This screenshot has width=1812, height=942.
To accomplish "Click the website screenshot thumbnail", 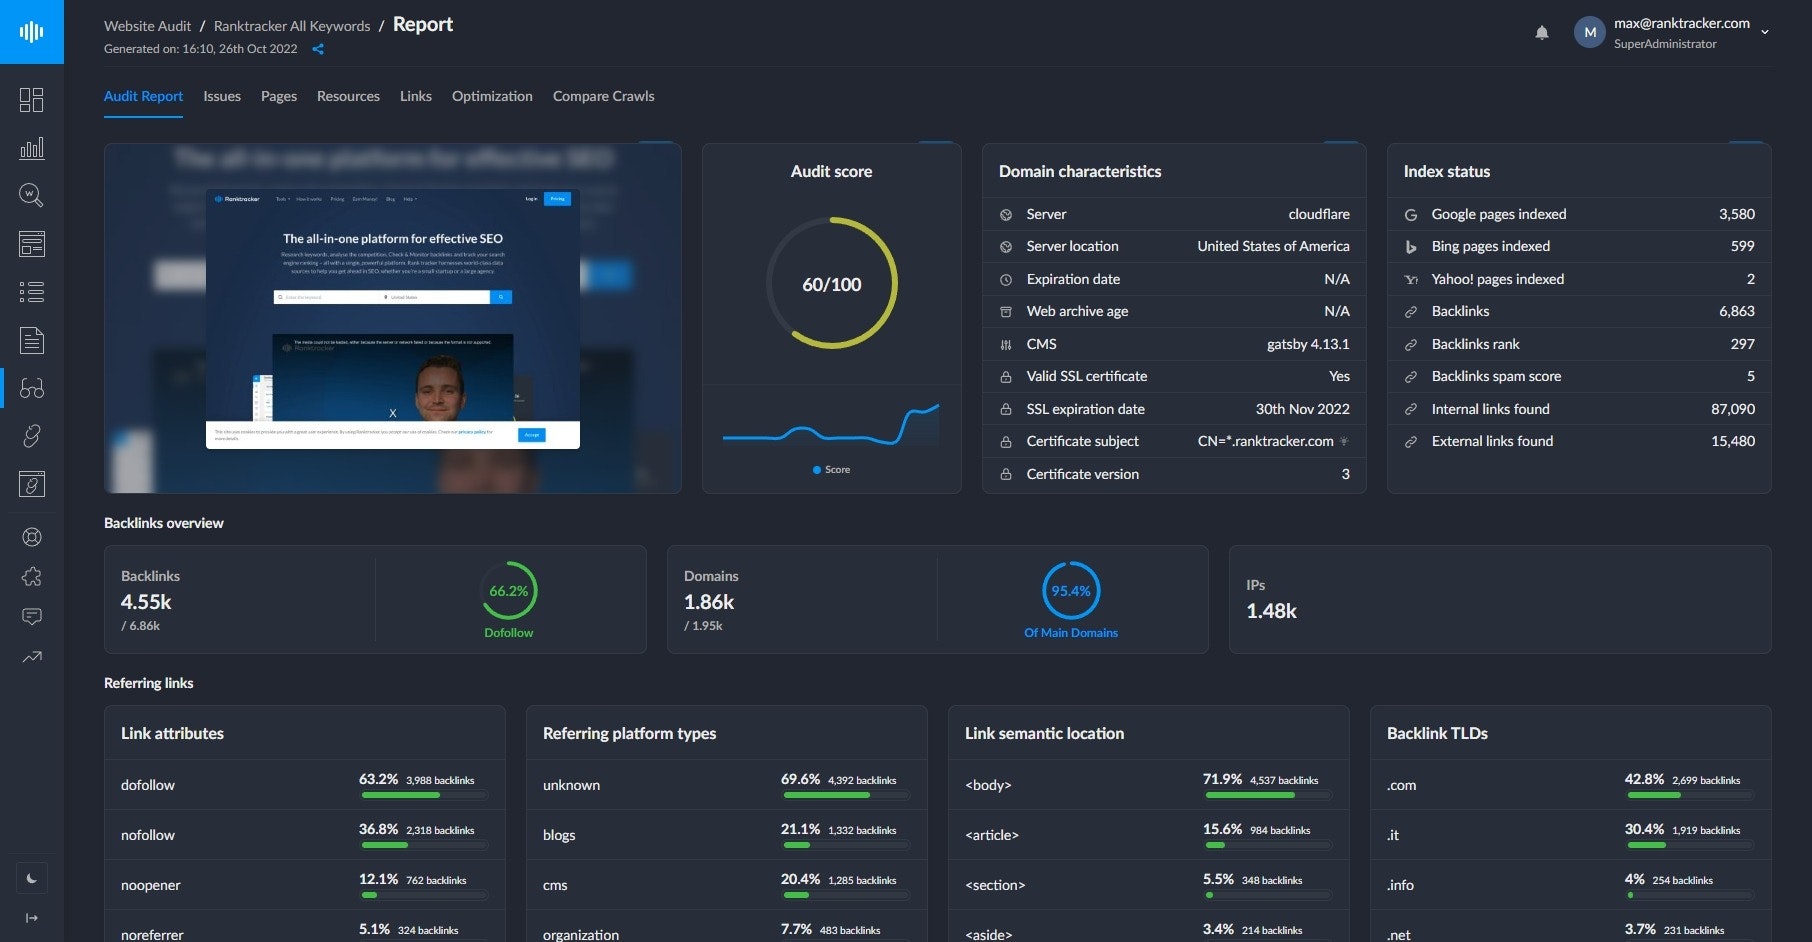I will (393, 318).
